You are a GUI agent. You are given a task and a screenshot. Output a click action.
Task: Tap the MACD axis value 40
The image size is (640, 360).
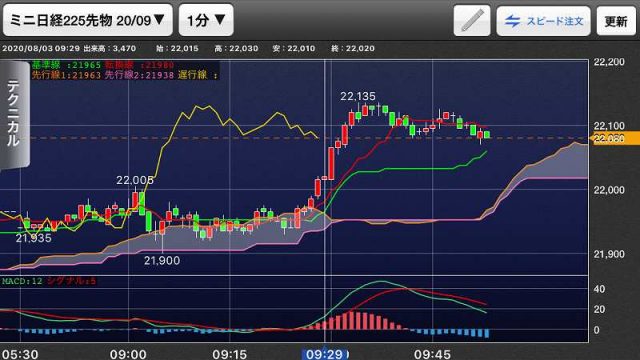pos(599,289)
